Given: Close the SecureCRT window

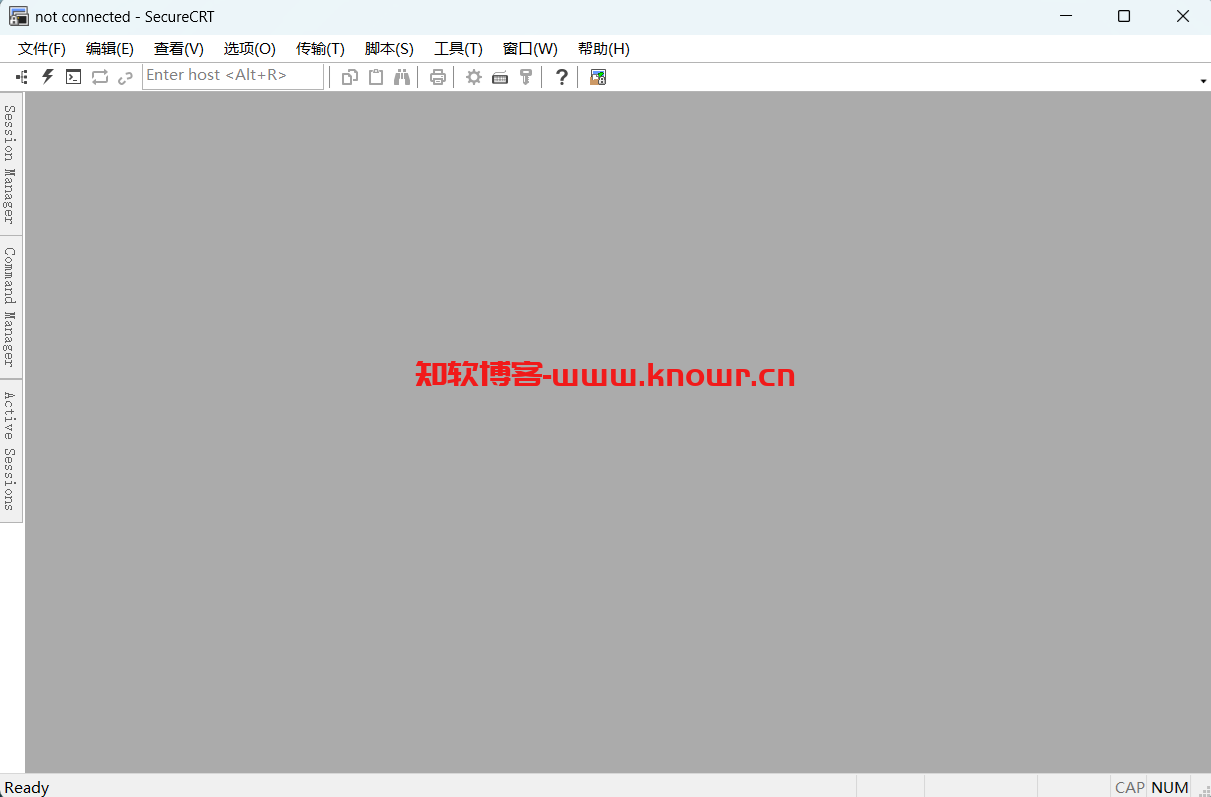Looking at the screenshot, I should click(x=1182, y=16).
